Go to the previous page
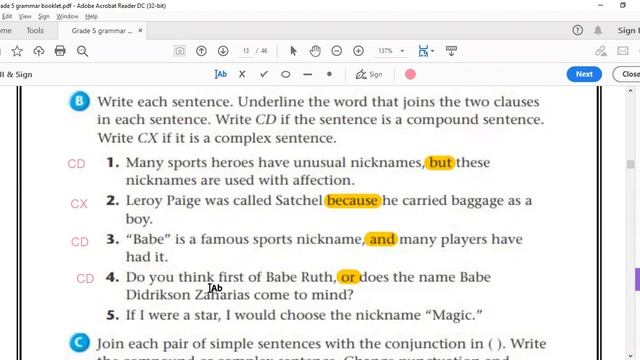The width and height of the screenshot is (640, 360). (x=201, y=51)
